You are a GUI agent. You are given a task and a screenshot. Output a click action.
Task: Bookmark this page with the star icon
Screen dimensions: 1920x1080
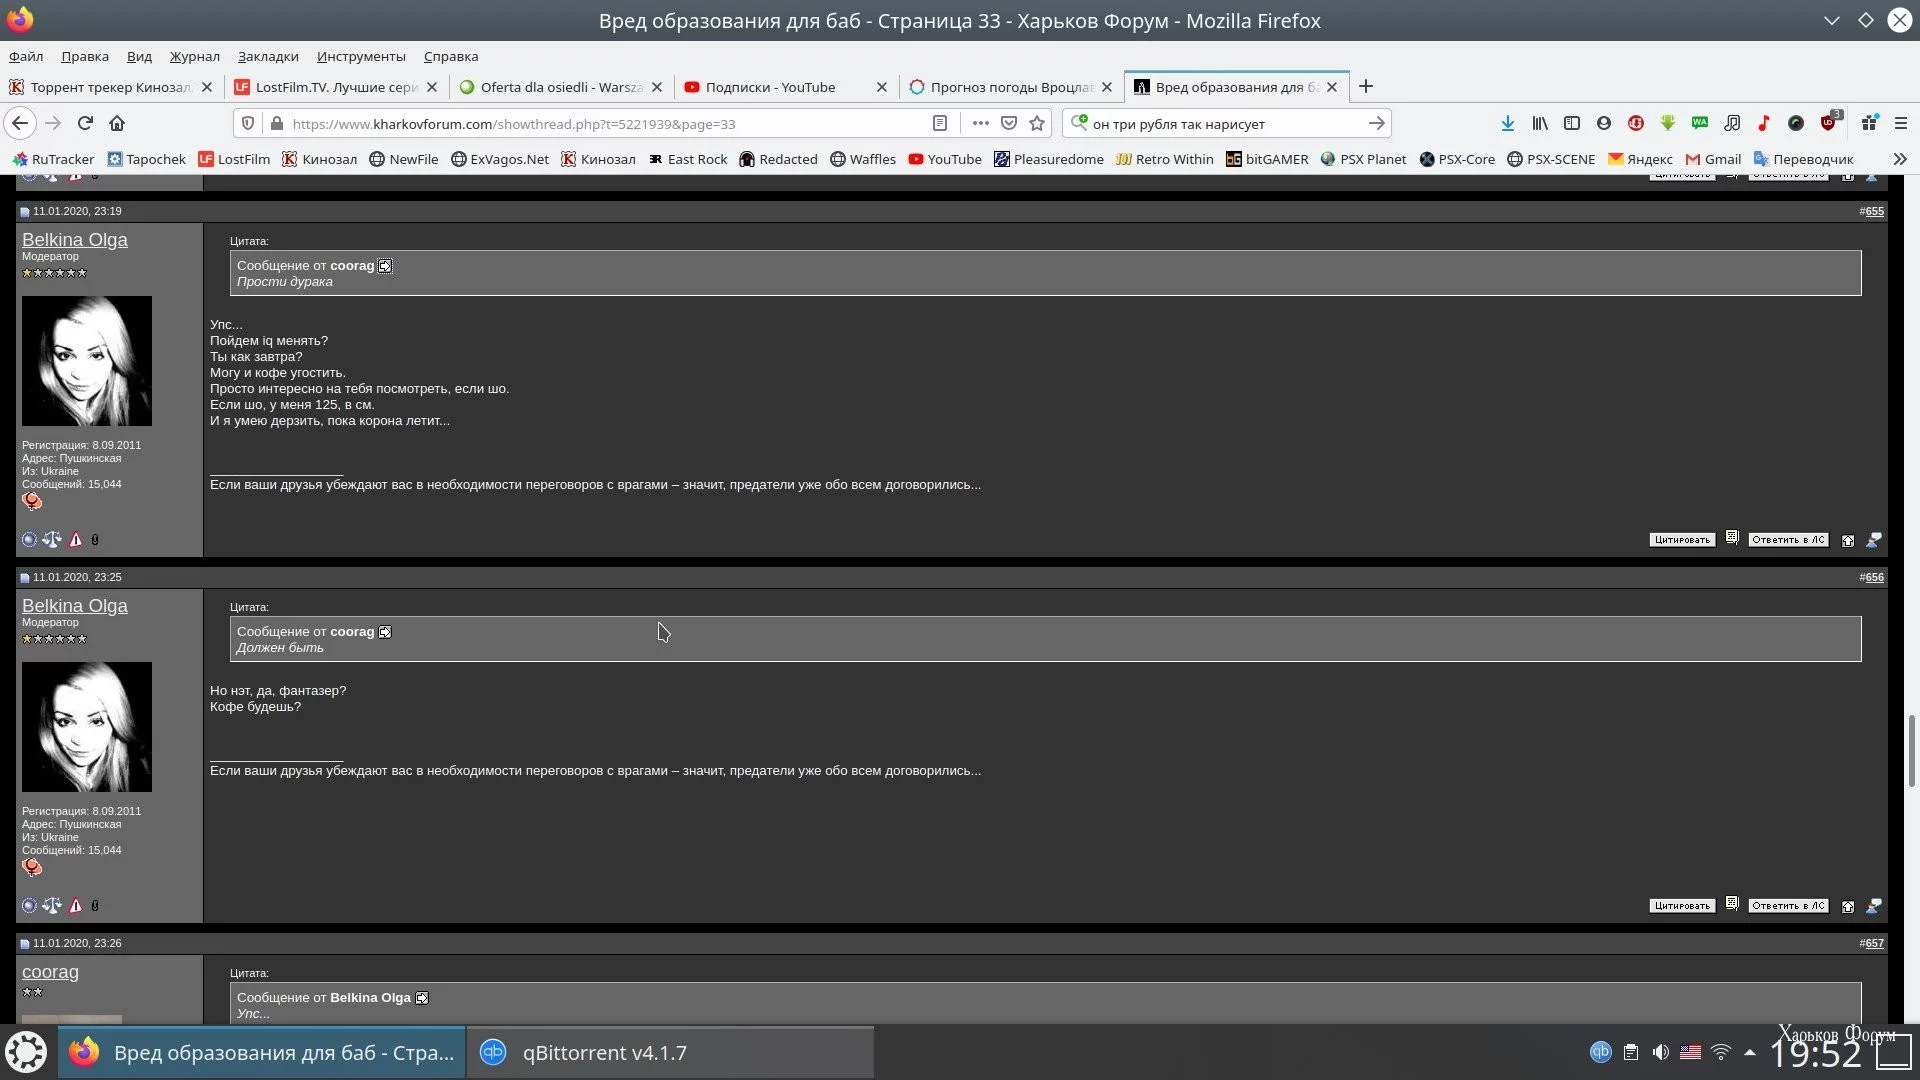click(1037, 123)
